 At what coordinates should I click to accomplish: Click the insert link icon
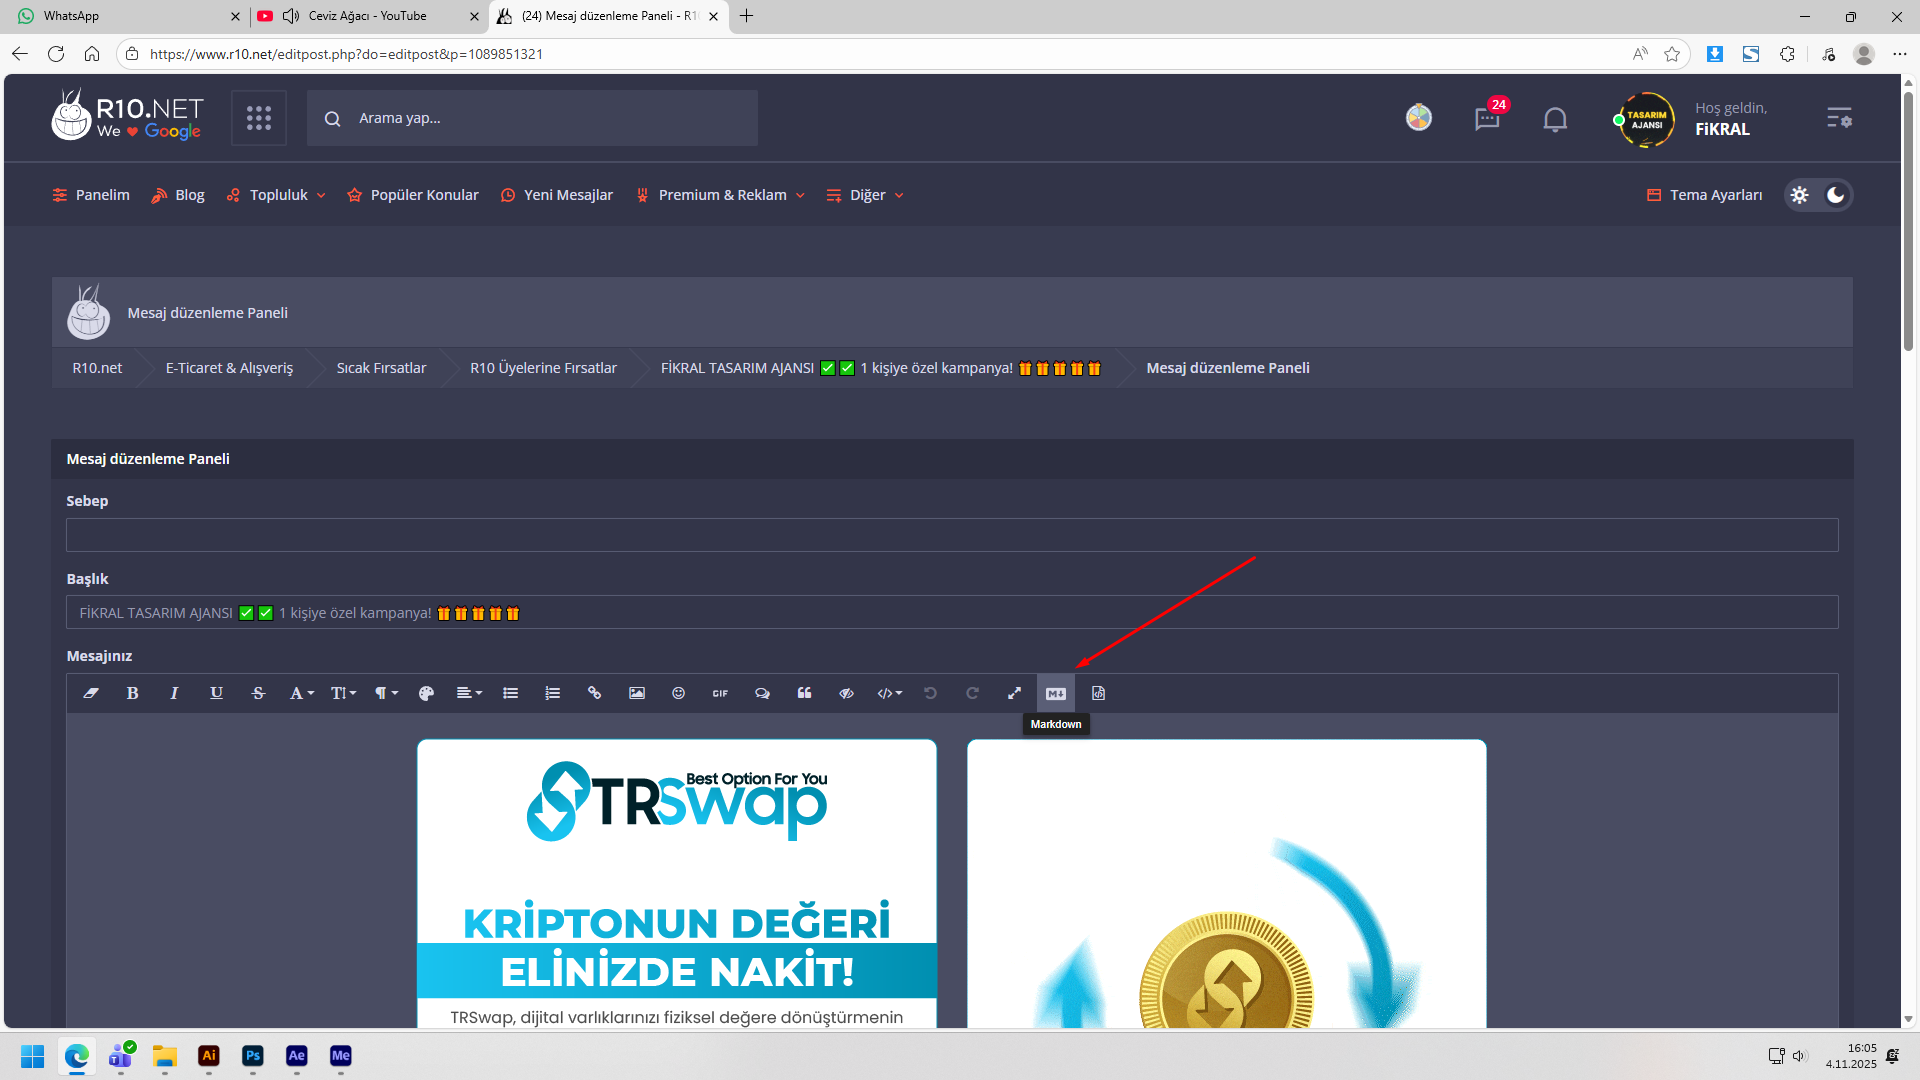tap(595, 693)
